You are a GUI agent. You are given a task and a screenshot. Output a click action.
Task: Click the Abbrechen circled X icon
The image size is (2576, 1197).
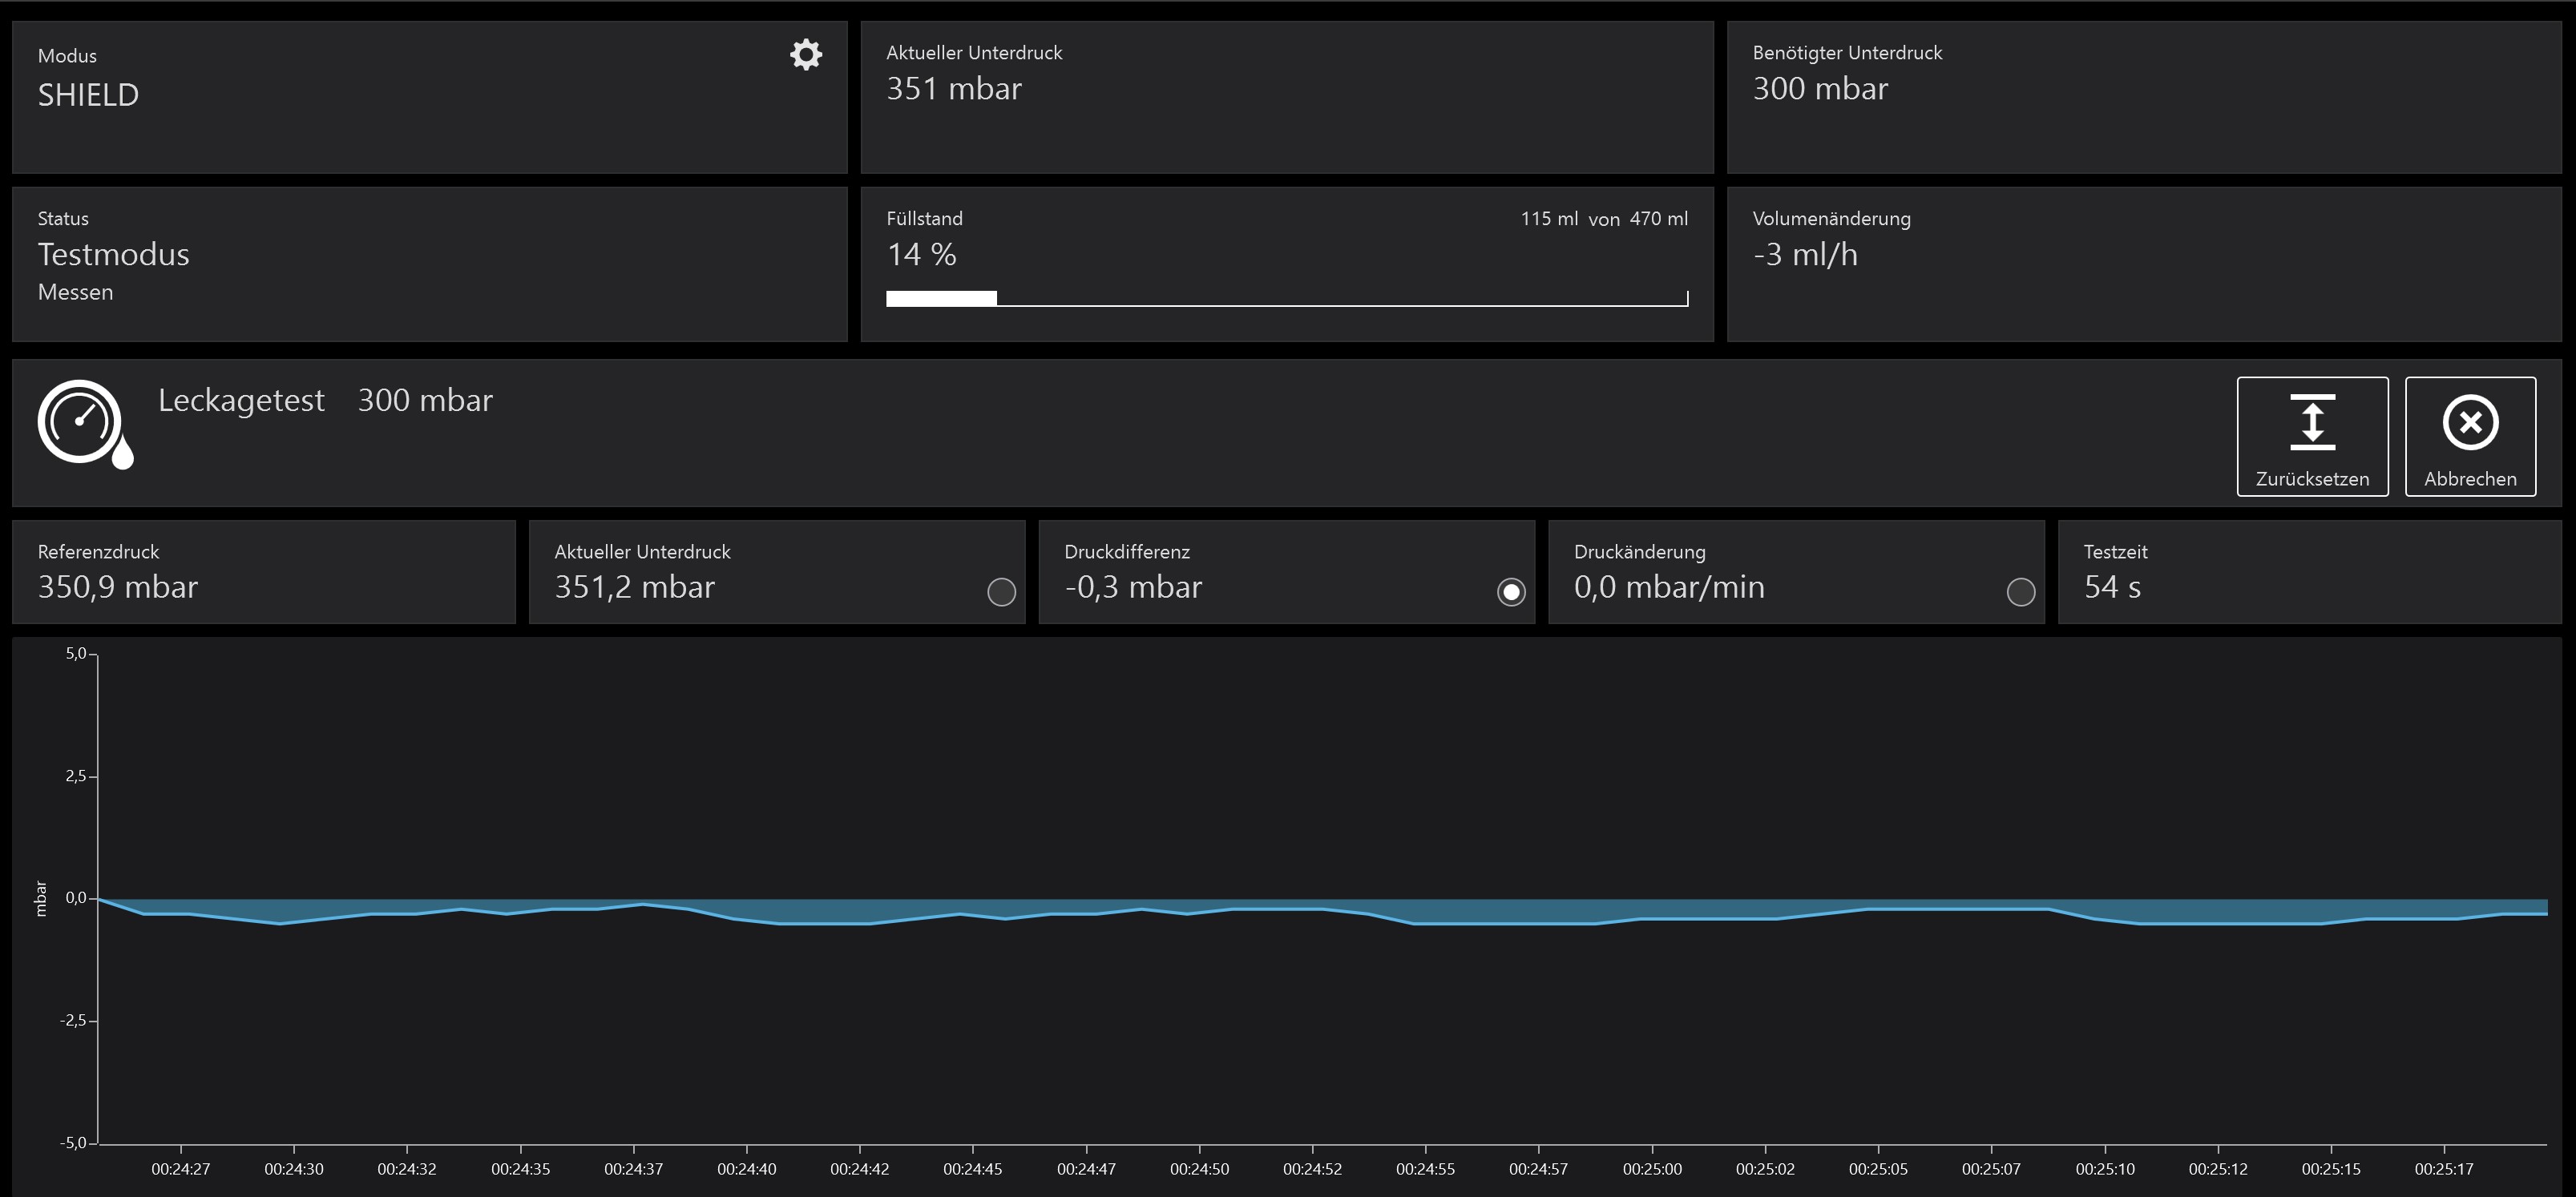(x=2470, y=422)
